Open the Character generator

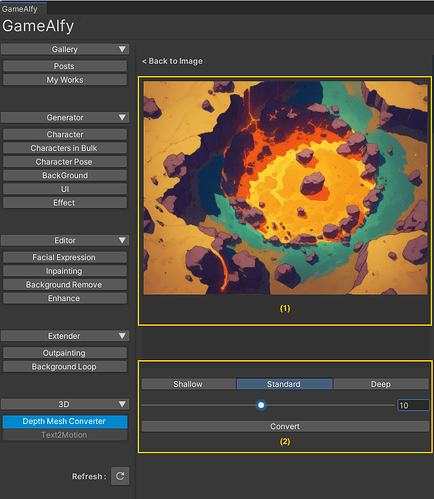[x=65, y=134]
